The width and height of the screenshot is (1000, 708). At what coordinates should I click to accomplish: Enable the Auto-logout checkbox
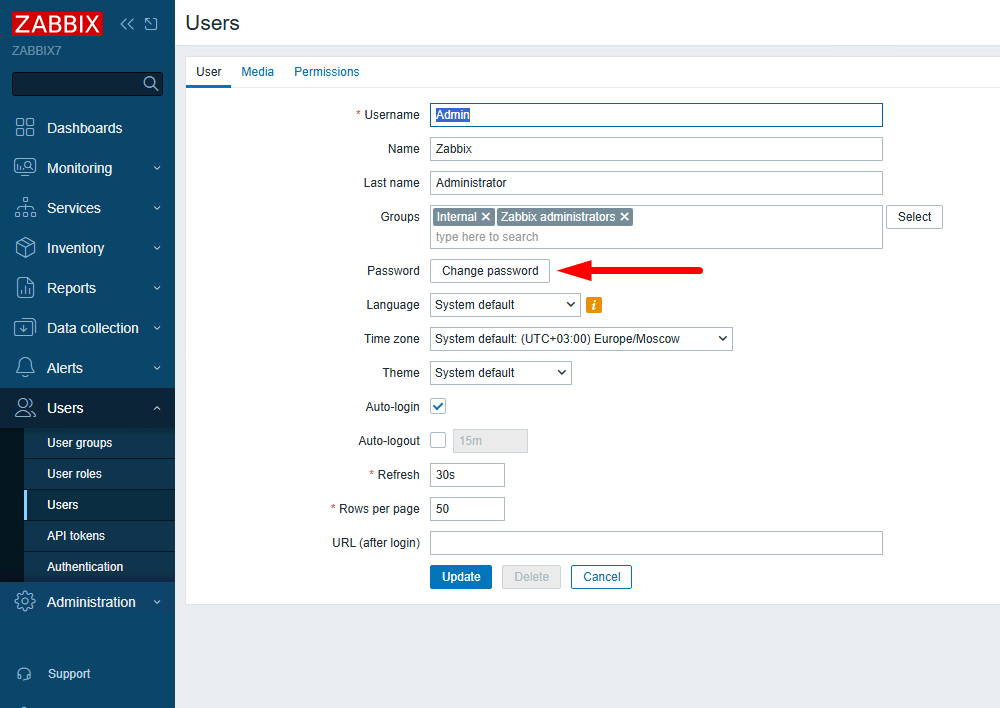click(438, 440)
